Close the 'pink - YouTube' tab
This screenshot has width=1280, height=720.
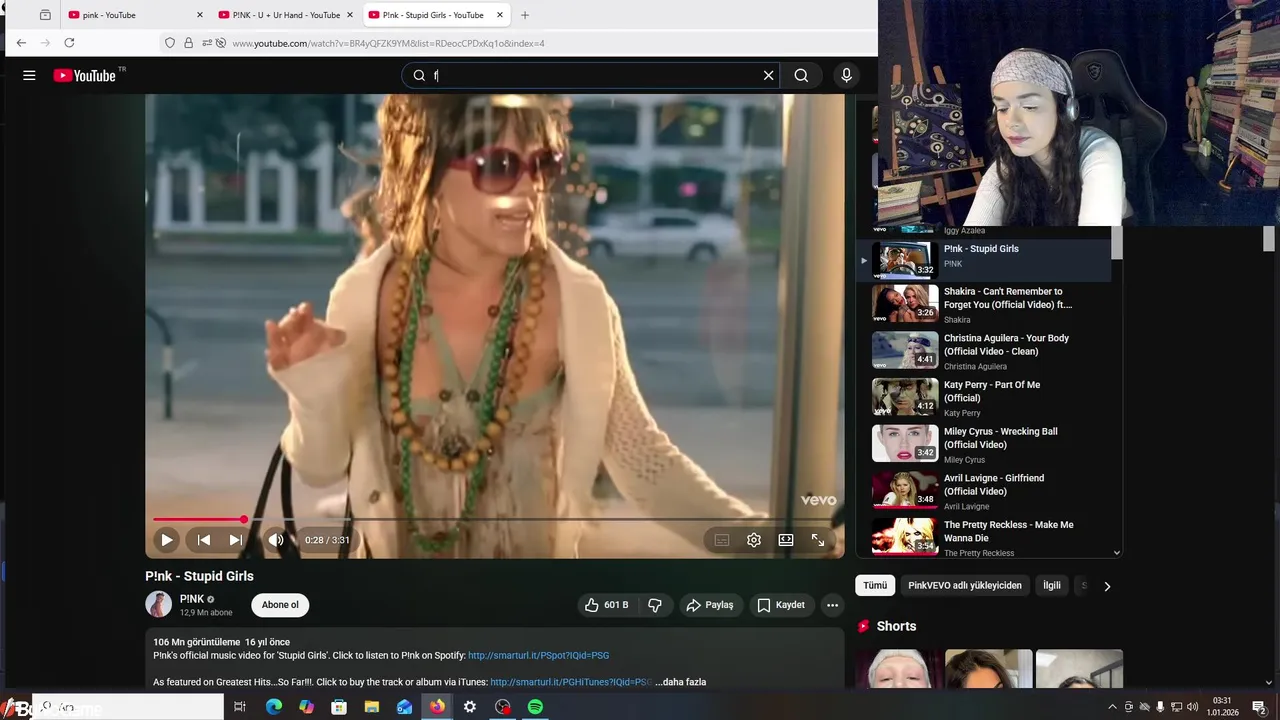[x=199, y=15]
